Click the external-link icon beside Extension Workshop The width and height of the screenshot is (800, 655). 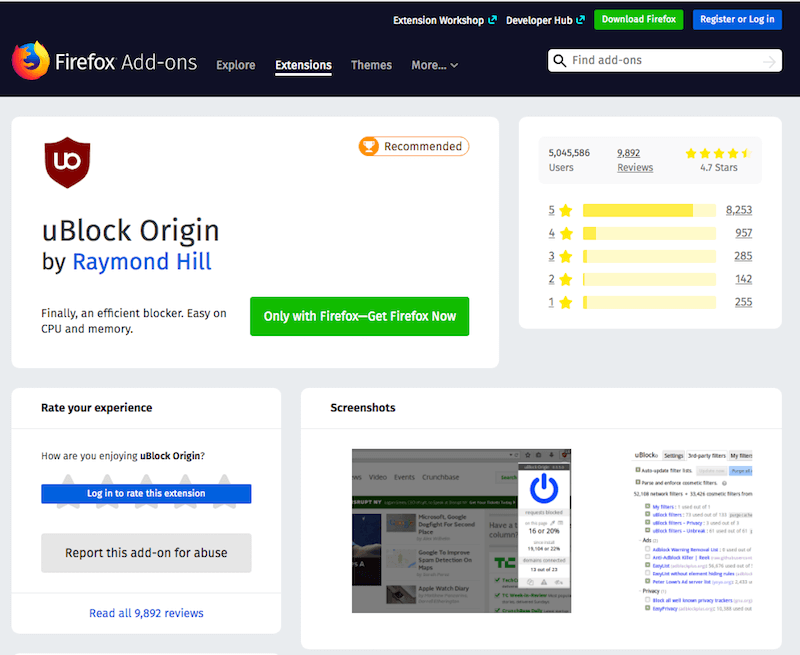point(492,20)
